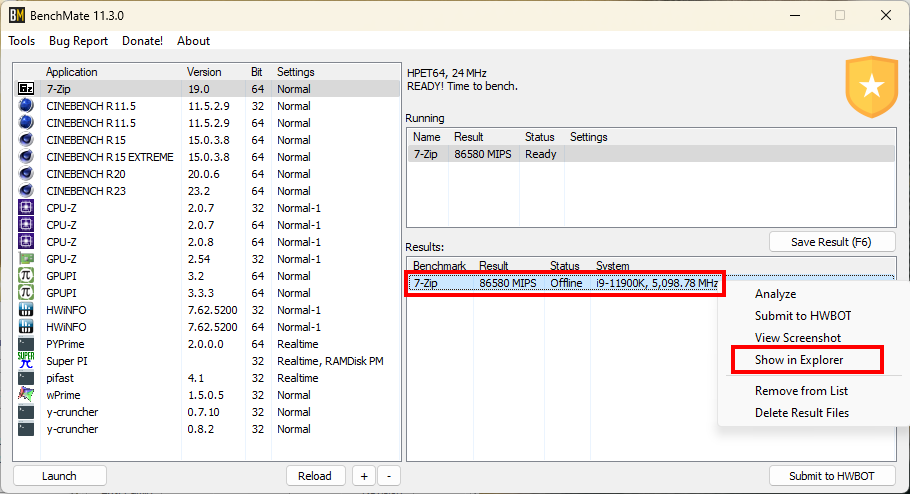The image size is (910, 494).
Task: Click the HWiNFO 32-bit icon
Action: tap(26, 309)
